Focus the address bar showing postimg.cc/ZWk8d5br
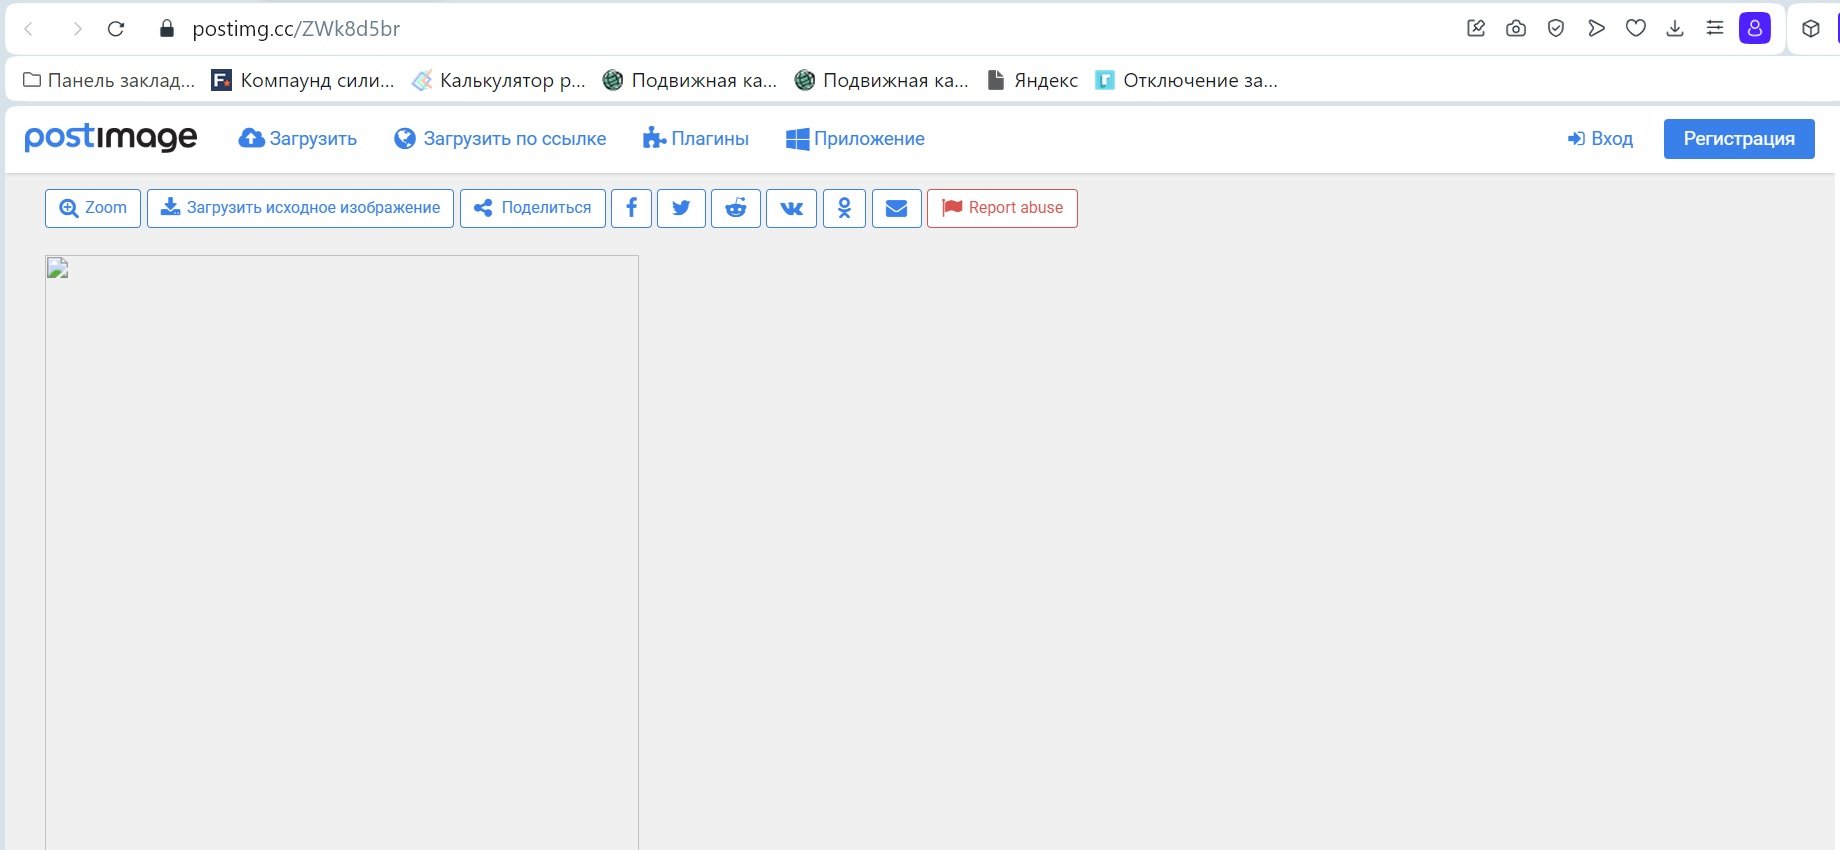Image resolution: width=1840 pixels, height=850 pixels. 296,29
